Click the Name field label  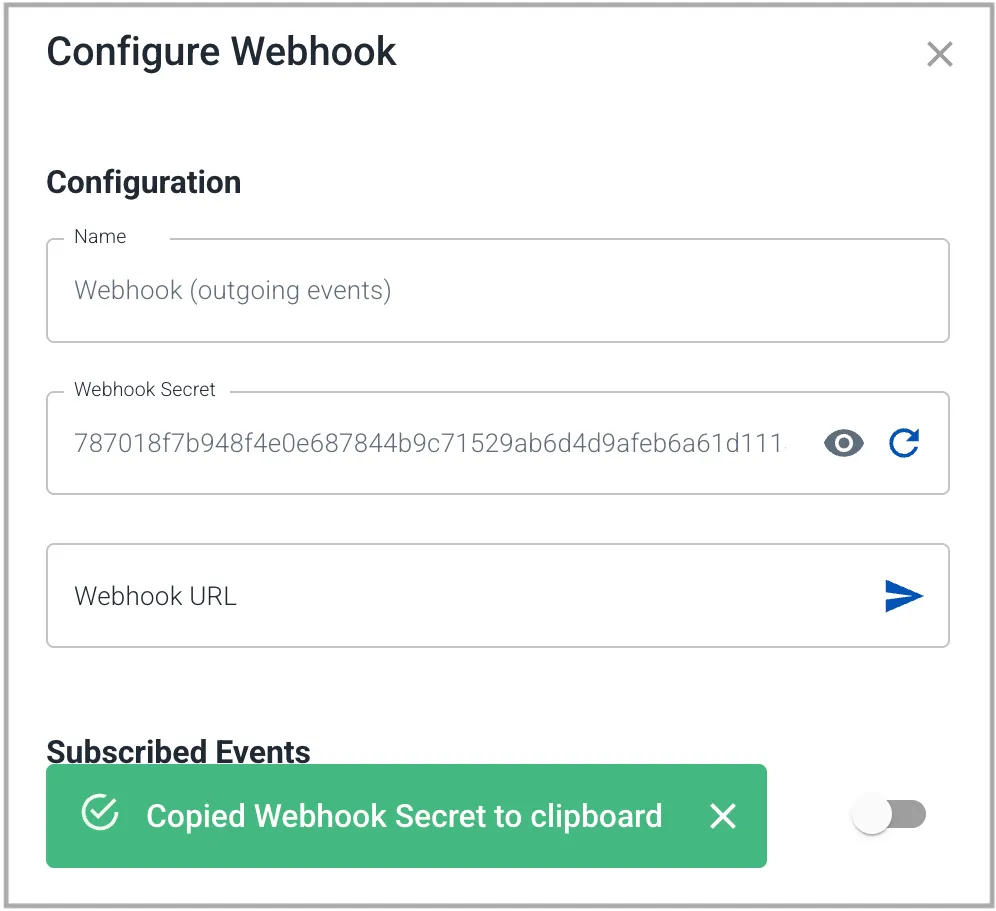pos(100,236)
